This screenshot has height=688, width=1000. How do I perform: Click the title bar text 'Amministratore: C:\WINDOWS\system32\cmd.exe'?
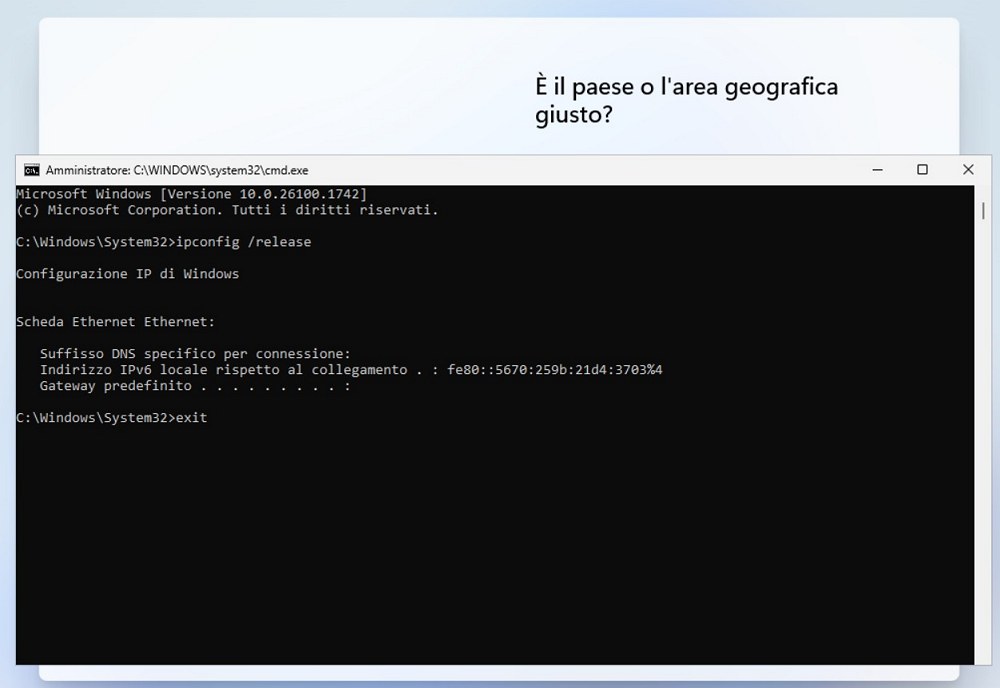(x=177, y=170)
